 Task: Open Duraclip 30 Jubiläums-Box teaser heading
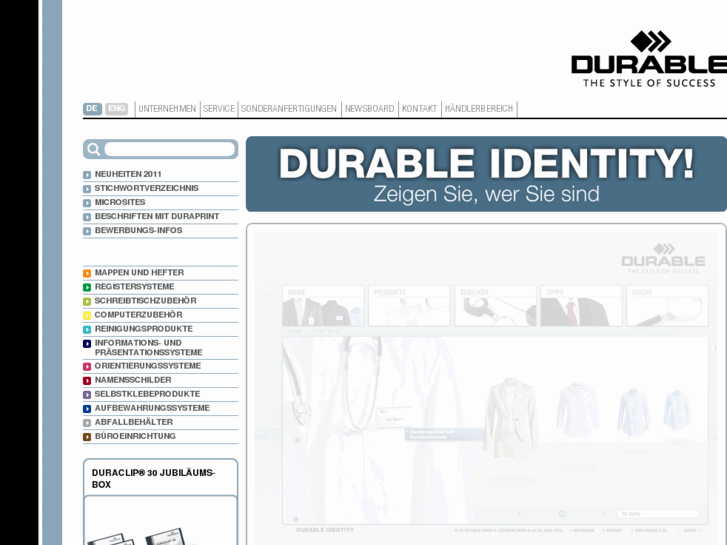pos(153,479)
